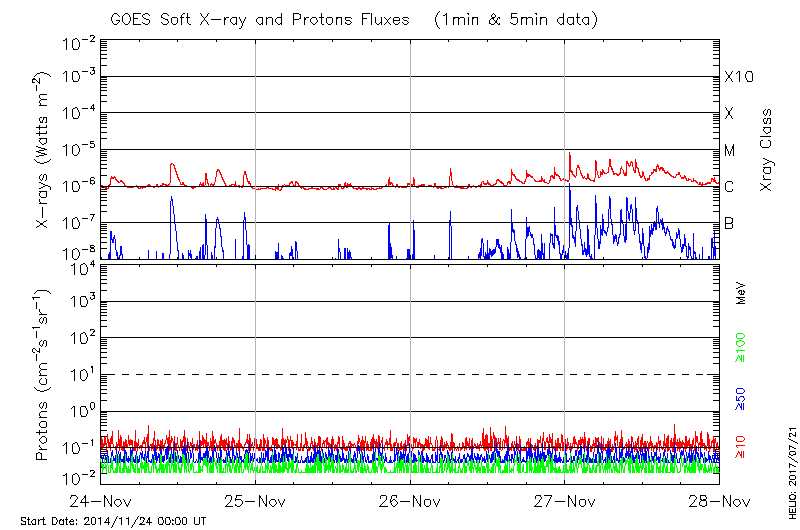Click the 'Start Date: 2014/11/24' text

pos(113,521)
